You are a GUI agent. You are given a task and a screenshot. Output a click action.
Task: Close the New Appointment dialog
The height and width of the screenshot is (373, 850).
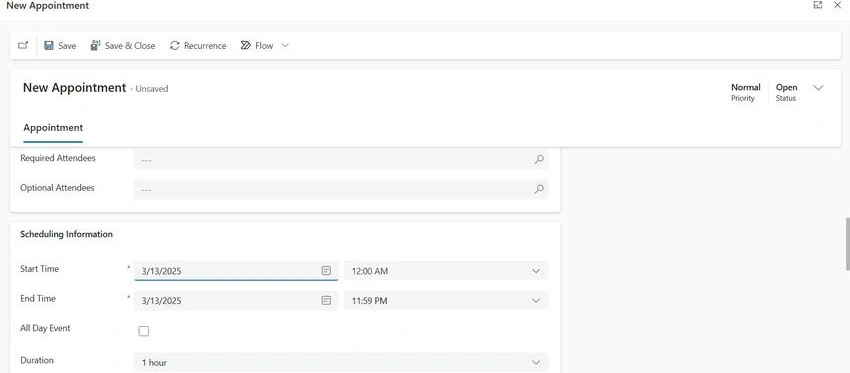click(838, 5)
